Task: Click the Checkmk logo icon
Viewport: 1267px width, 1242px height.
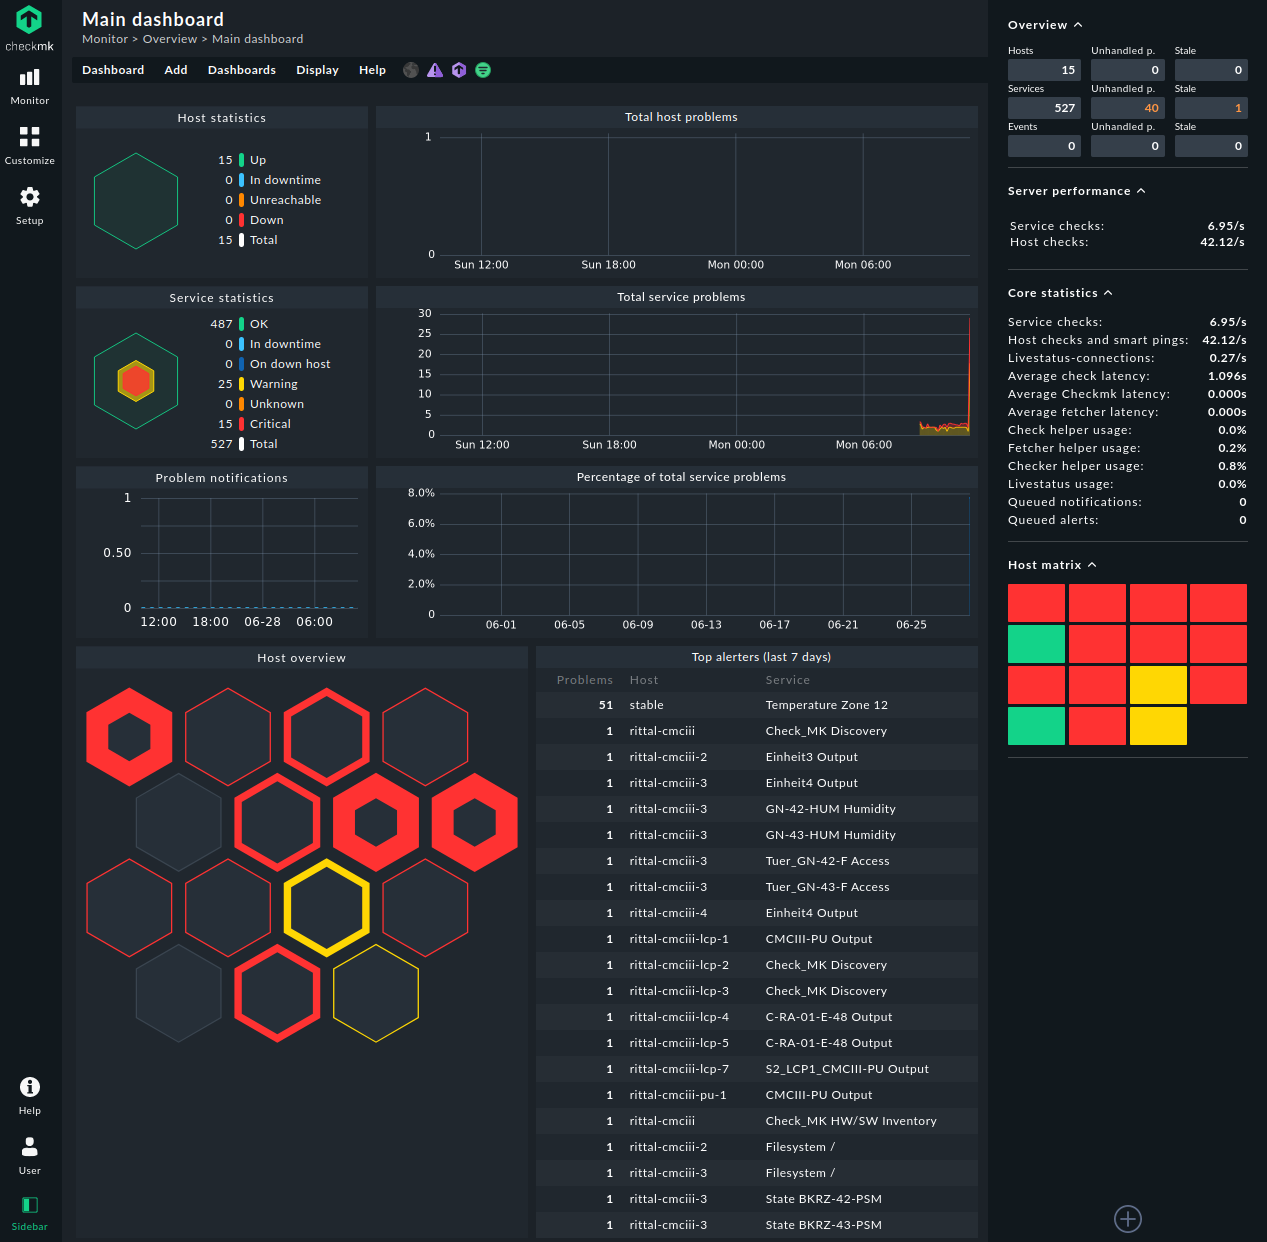Action: pyautogui.click(x=29, y=20)
